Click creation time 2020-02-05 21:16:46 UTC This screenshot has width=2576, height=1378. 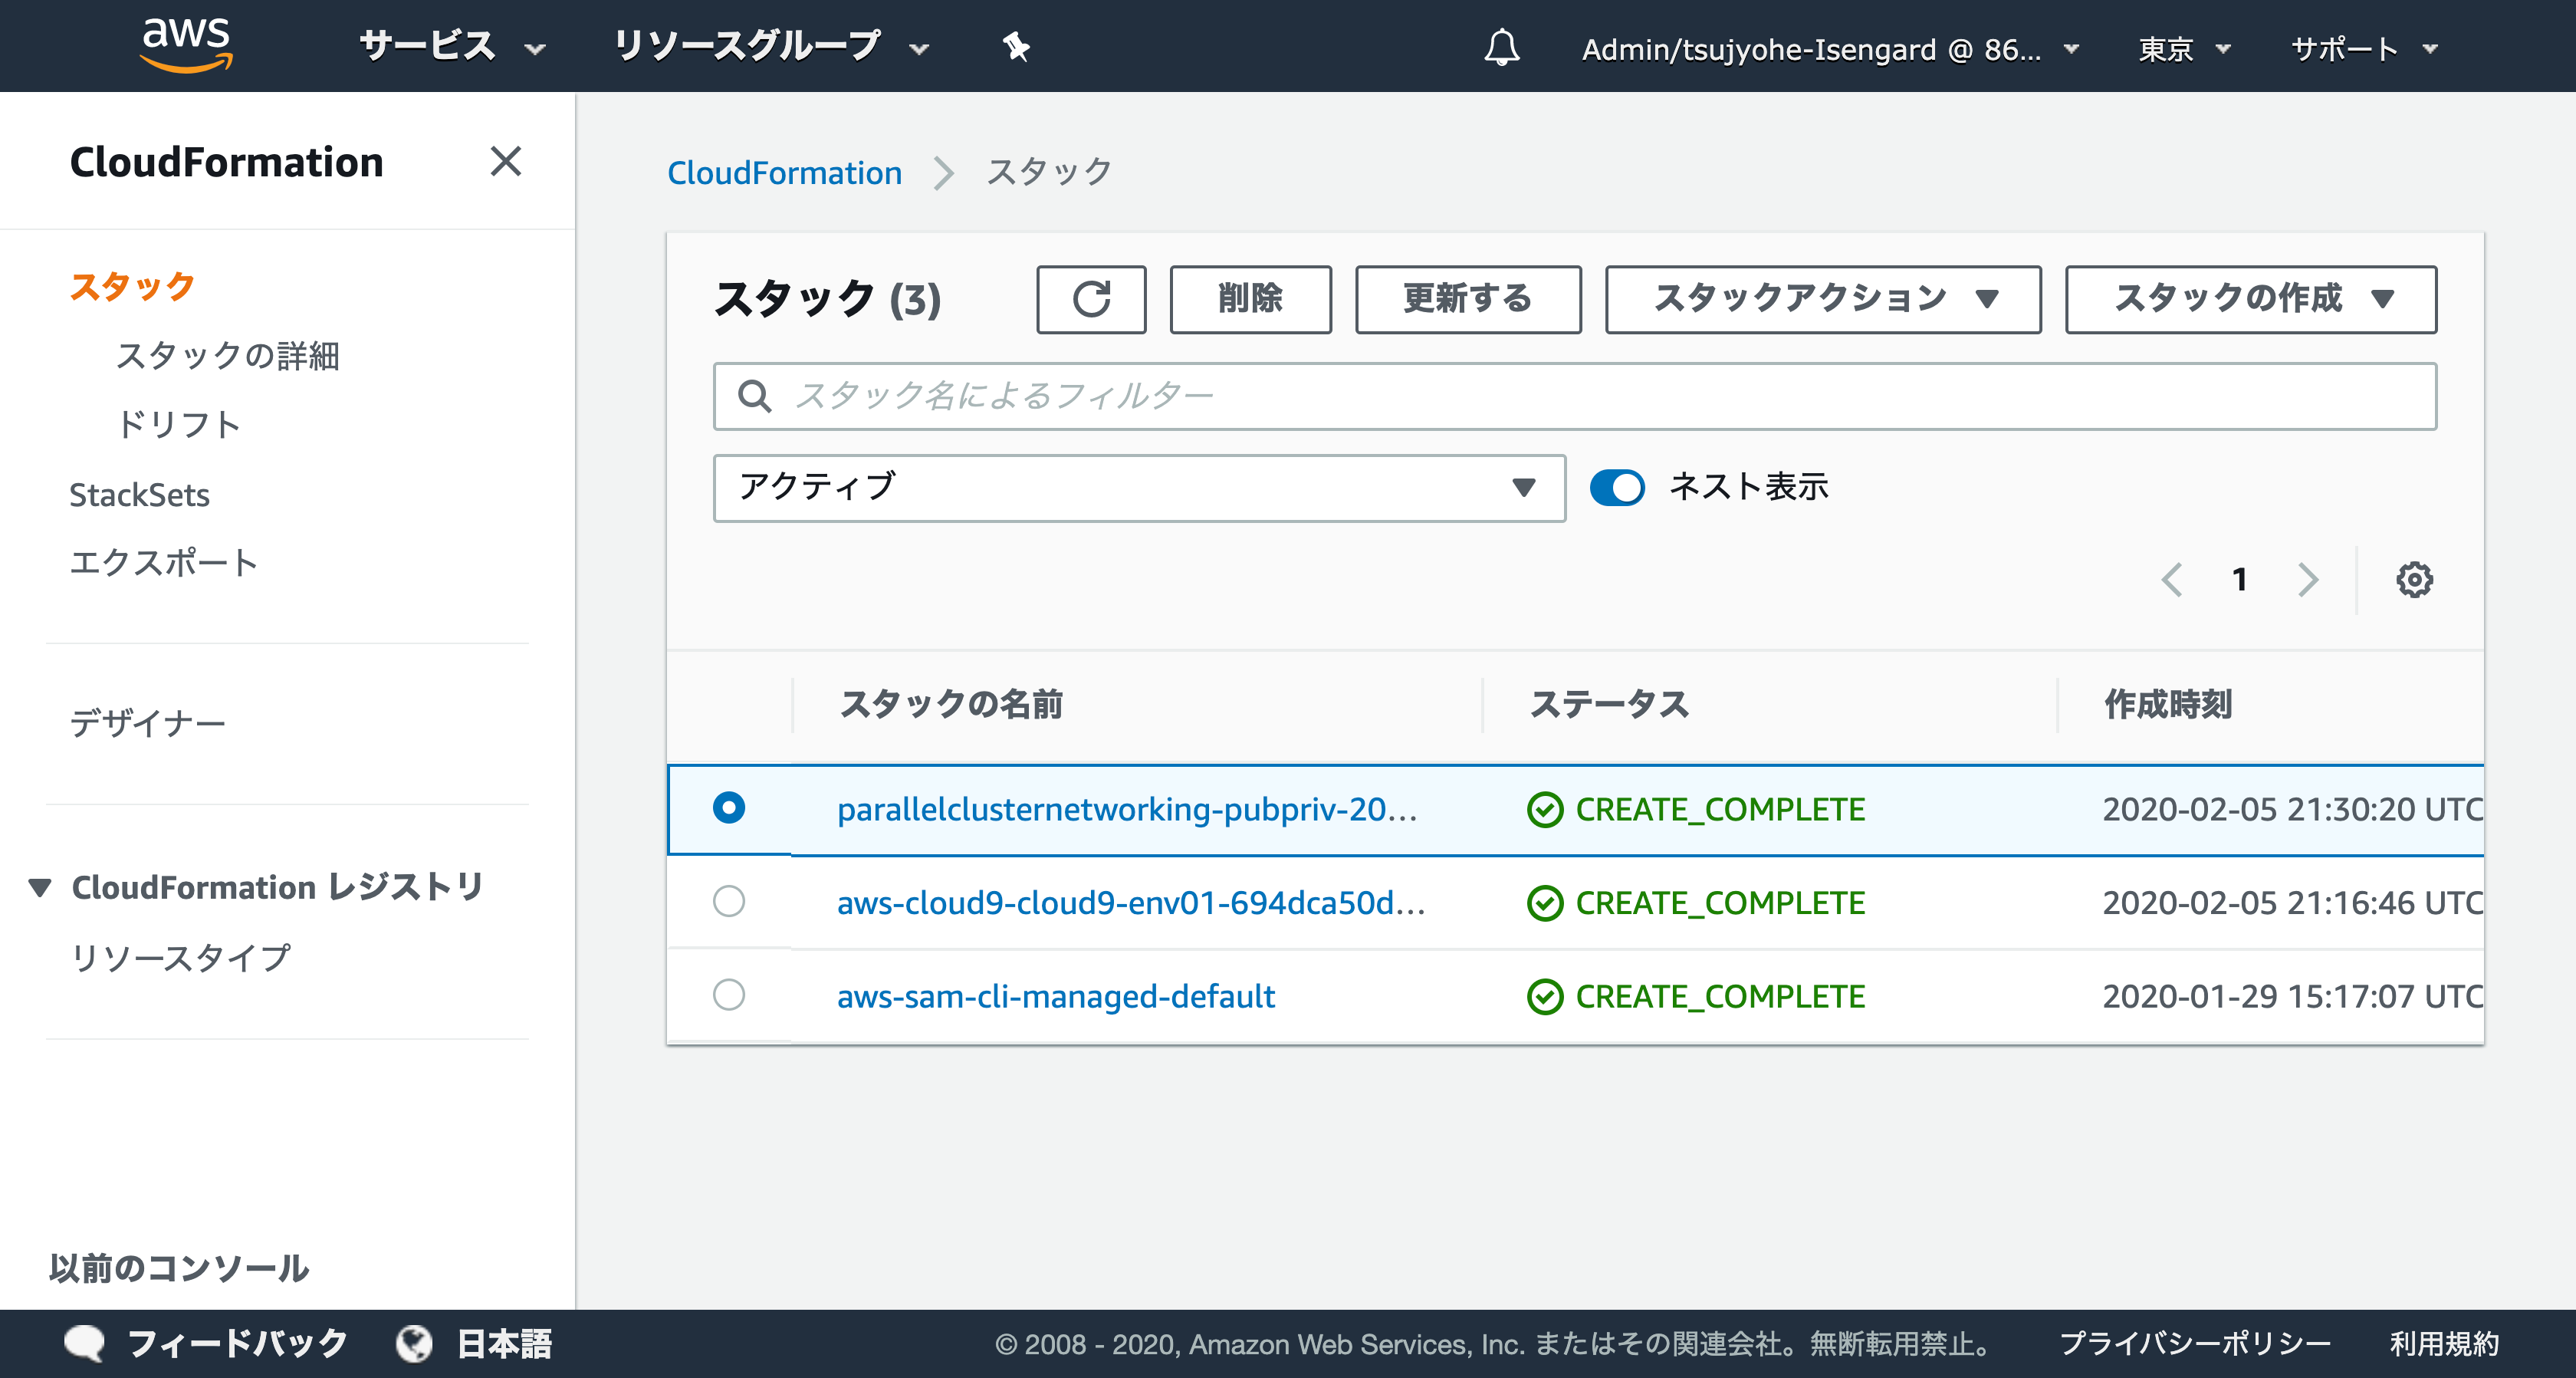[x=2292, y=903]
